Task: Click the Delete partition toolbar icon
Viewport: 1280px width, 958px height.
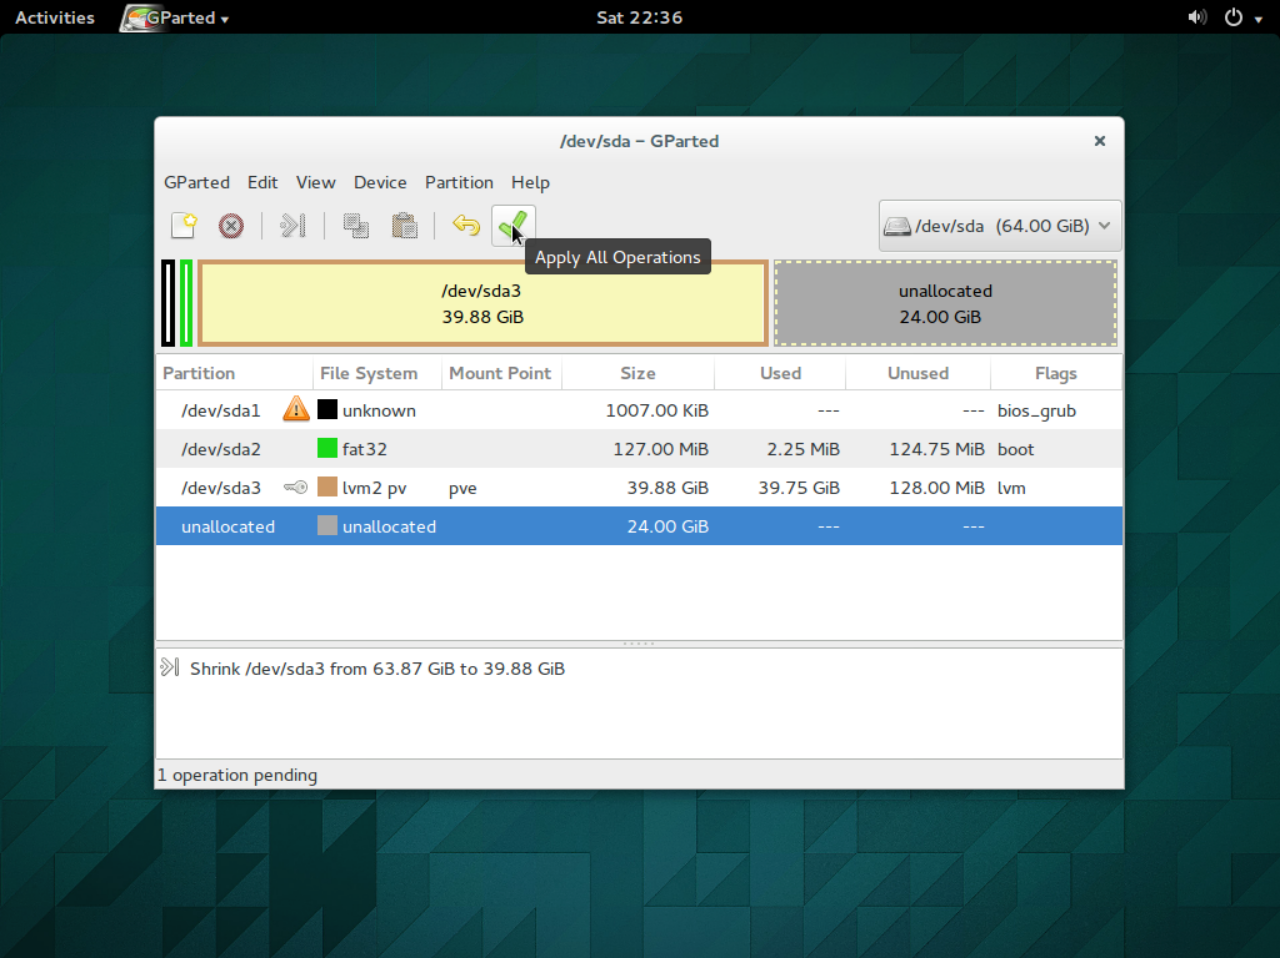Action: (x=231, y=226)
